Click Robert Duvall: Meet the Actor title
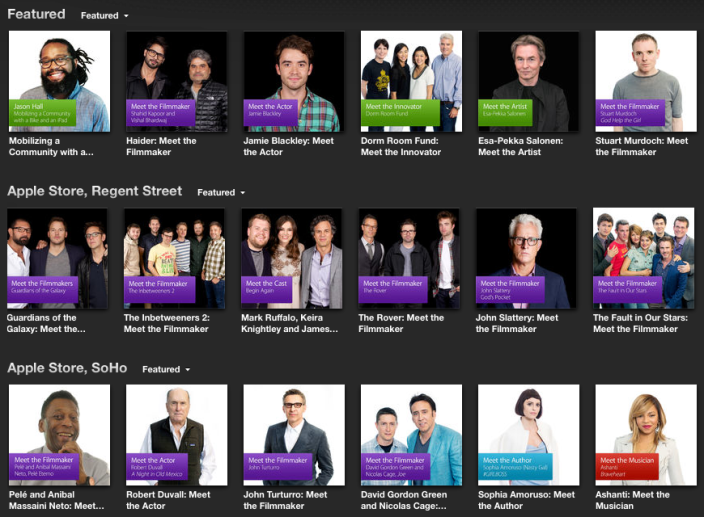The height and width of the screenshot is (517, 704). pos(168,500)
